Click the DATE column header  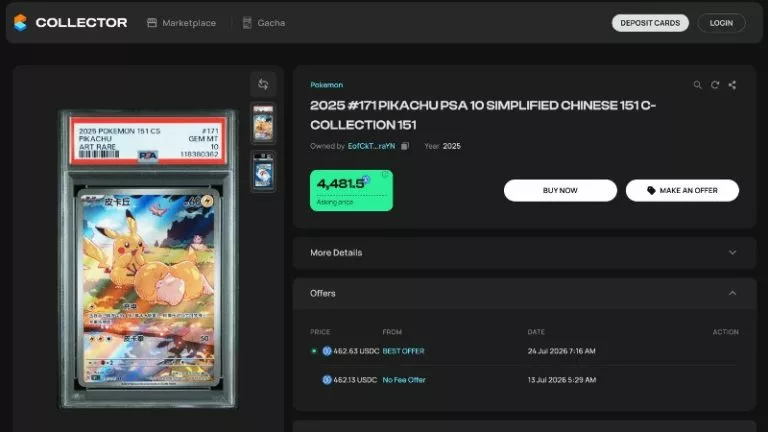point(536,332)
